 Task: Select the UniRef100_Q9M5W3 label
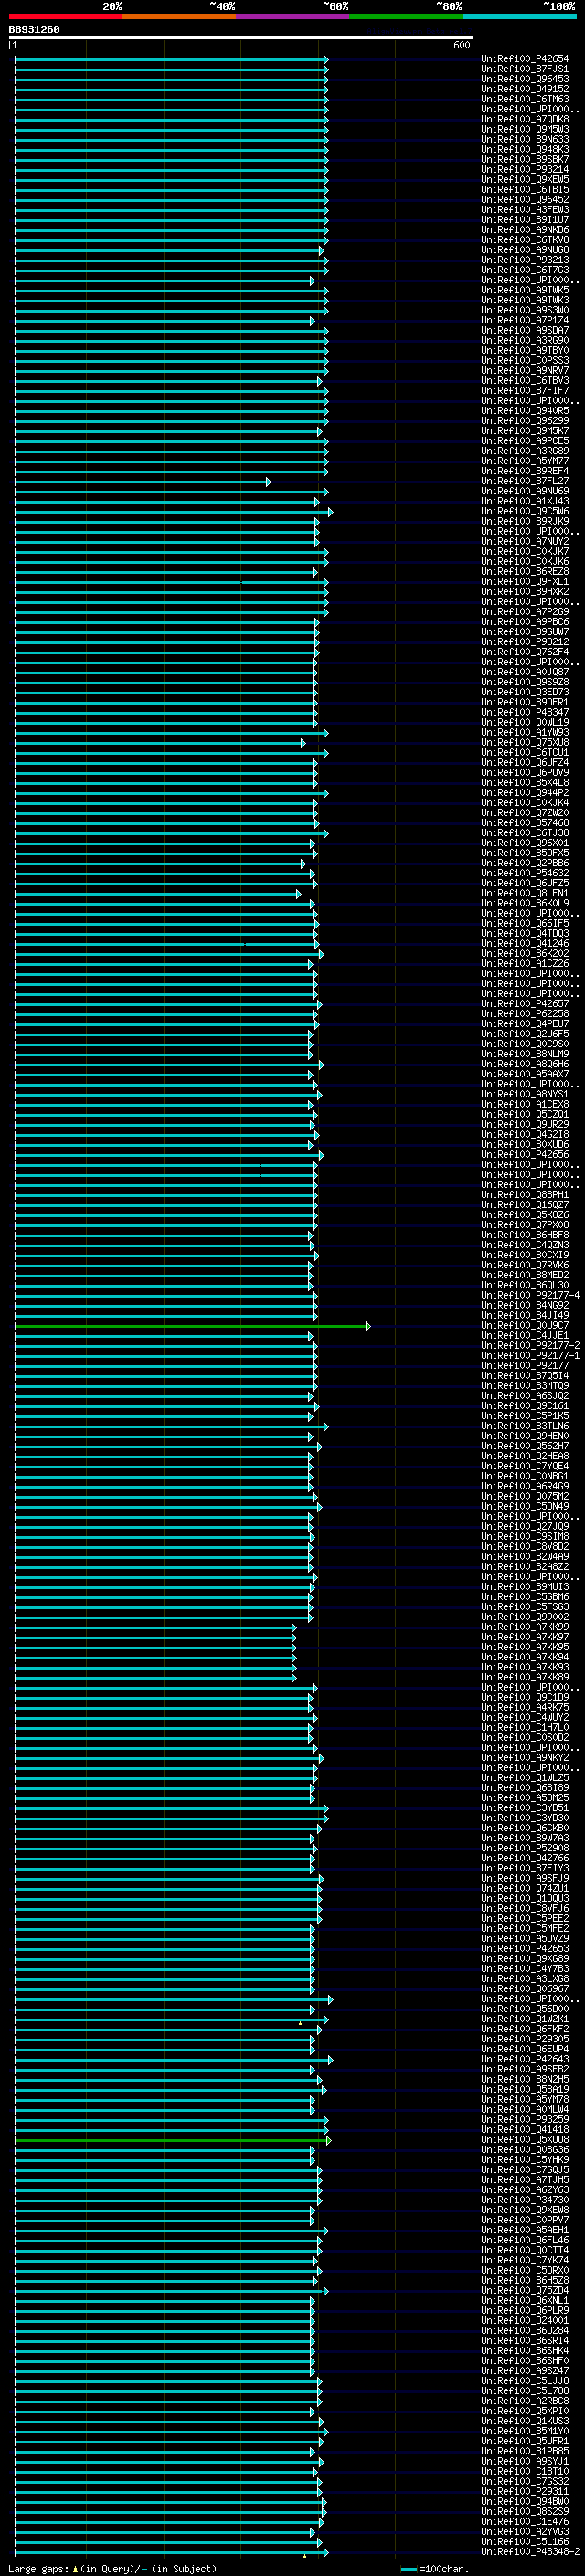(525, 129)
